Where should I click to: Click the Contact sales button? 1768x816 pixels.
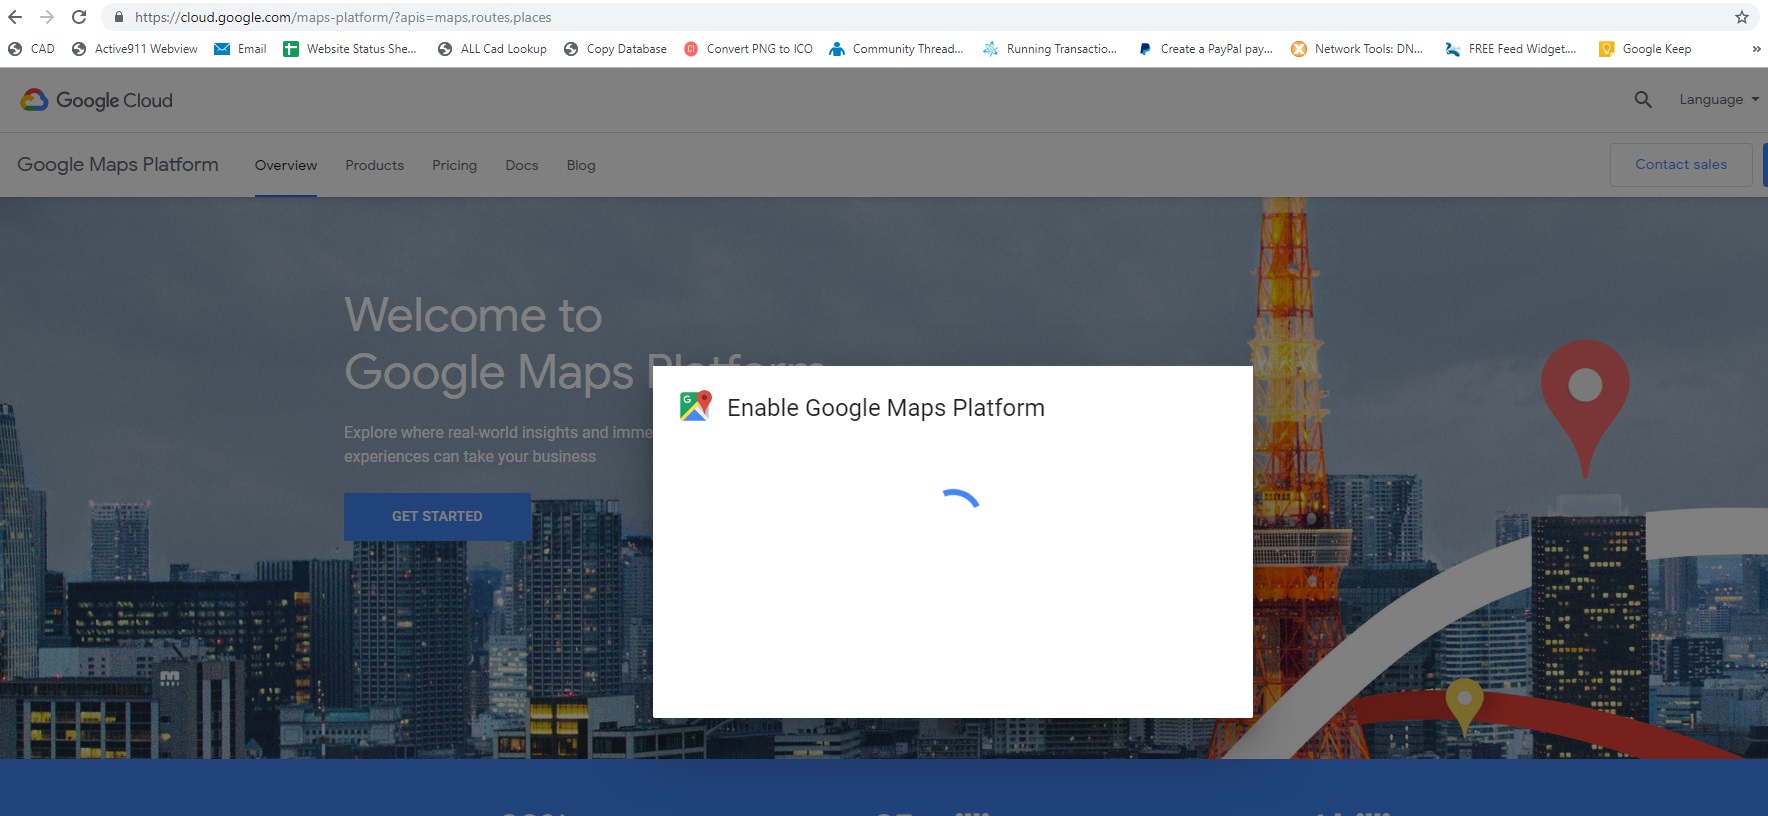(x=1681, y=164)
